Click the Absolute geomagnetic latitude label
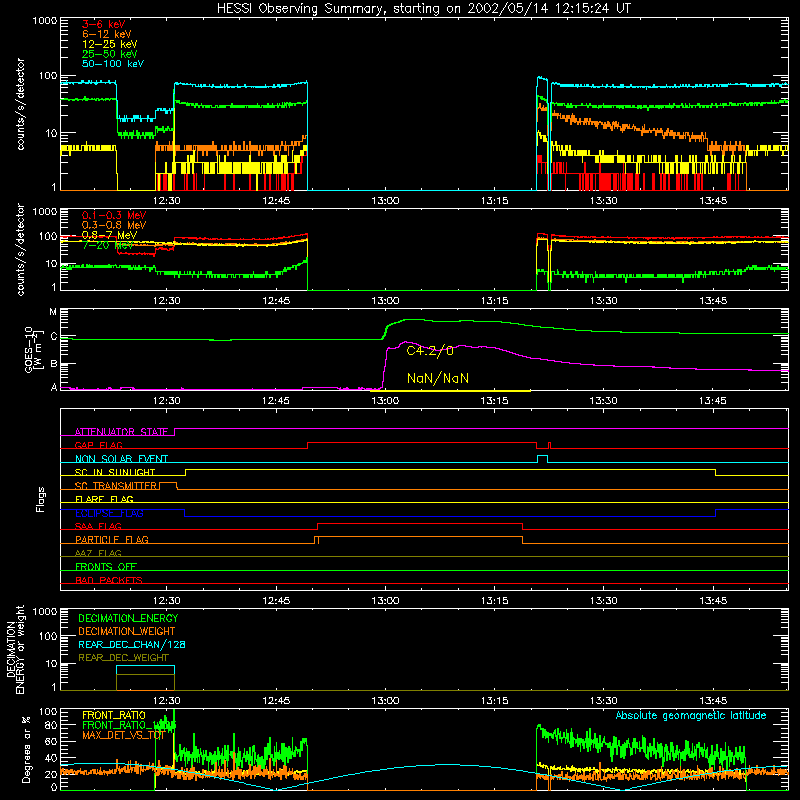Screen dimensions: 800x800 click(x=691, y=715)
